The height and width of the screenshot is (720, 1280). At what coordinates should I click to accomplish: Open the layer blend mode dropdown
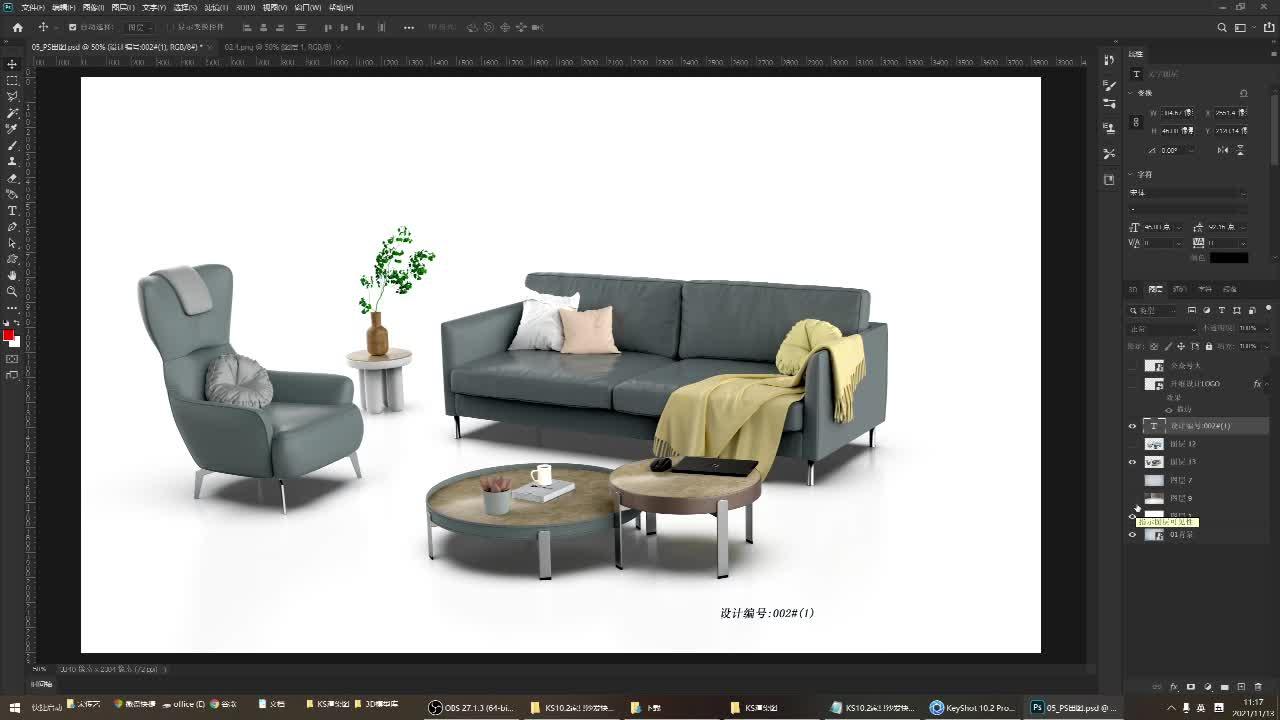click(x=1162, y=328)
